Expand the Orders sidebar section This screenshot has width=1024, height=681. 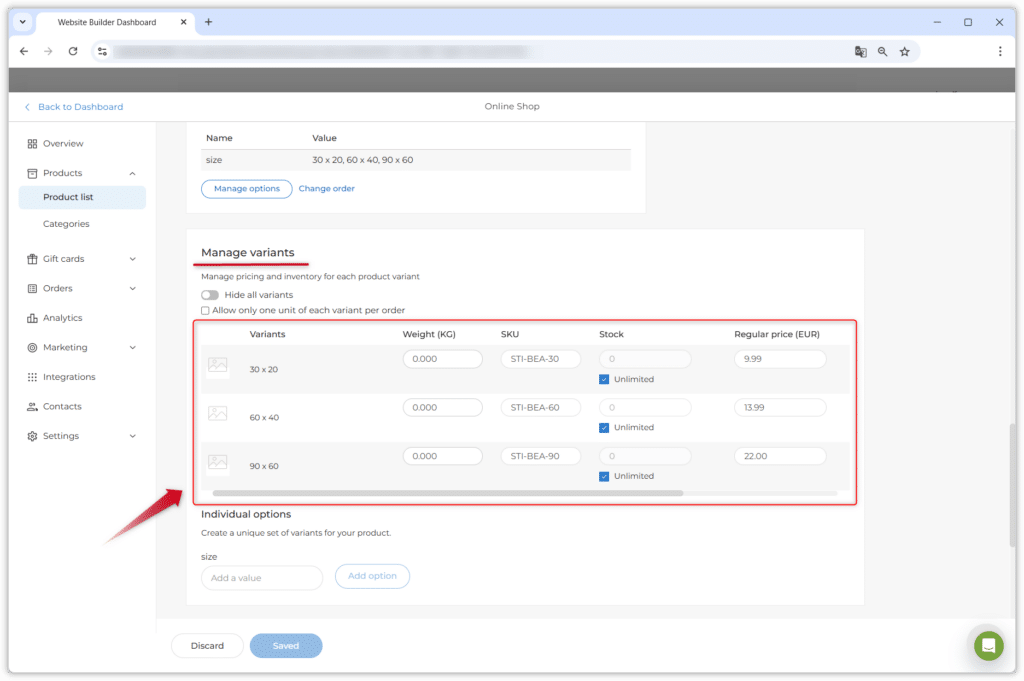click(x=132, y=289)
